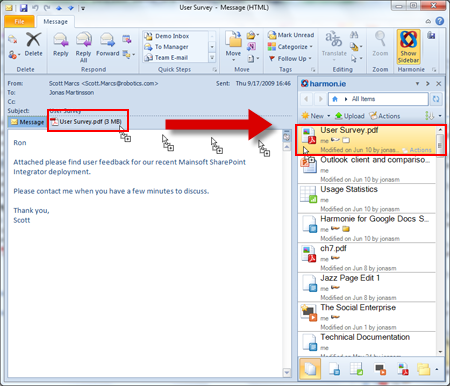Navigate forward in harmon.ie sidebar
450x386 pixels.
(x=320, y=99)
